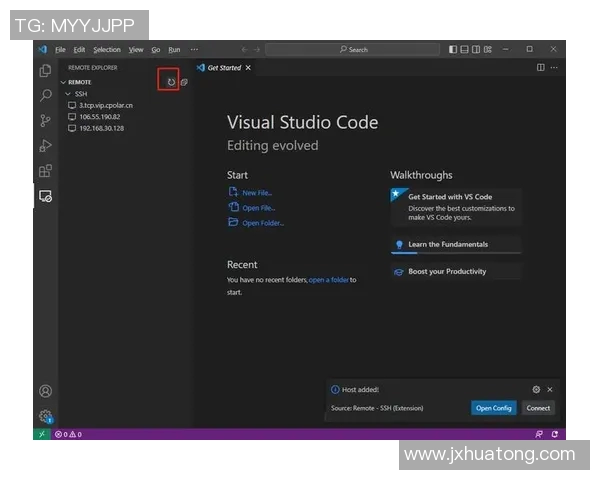
Task: Open notification settings gear on Host added
Action: [536, 389]
